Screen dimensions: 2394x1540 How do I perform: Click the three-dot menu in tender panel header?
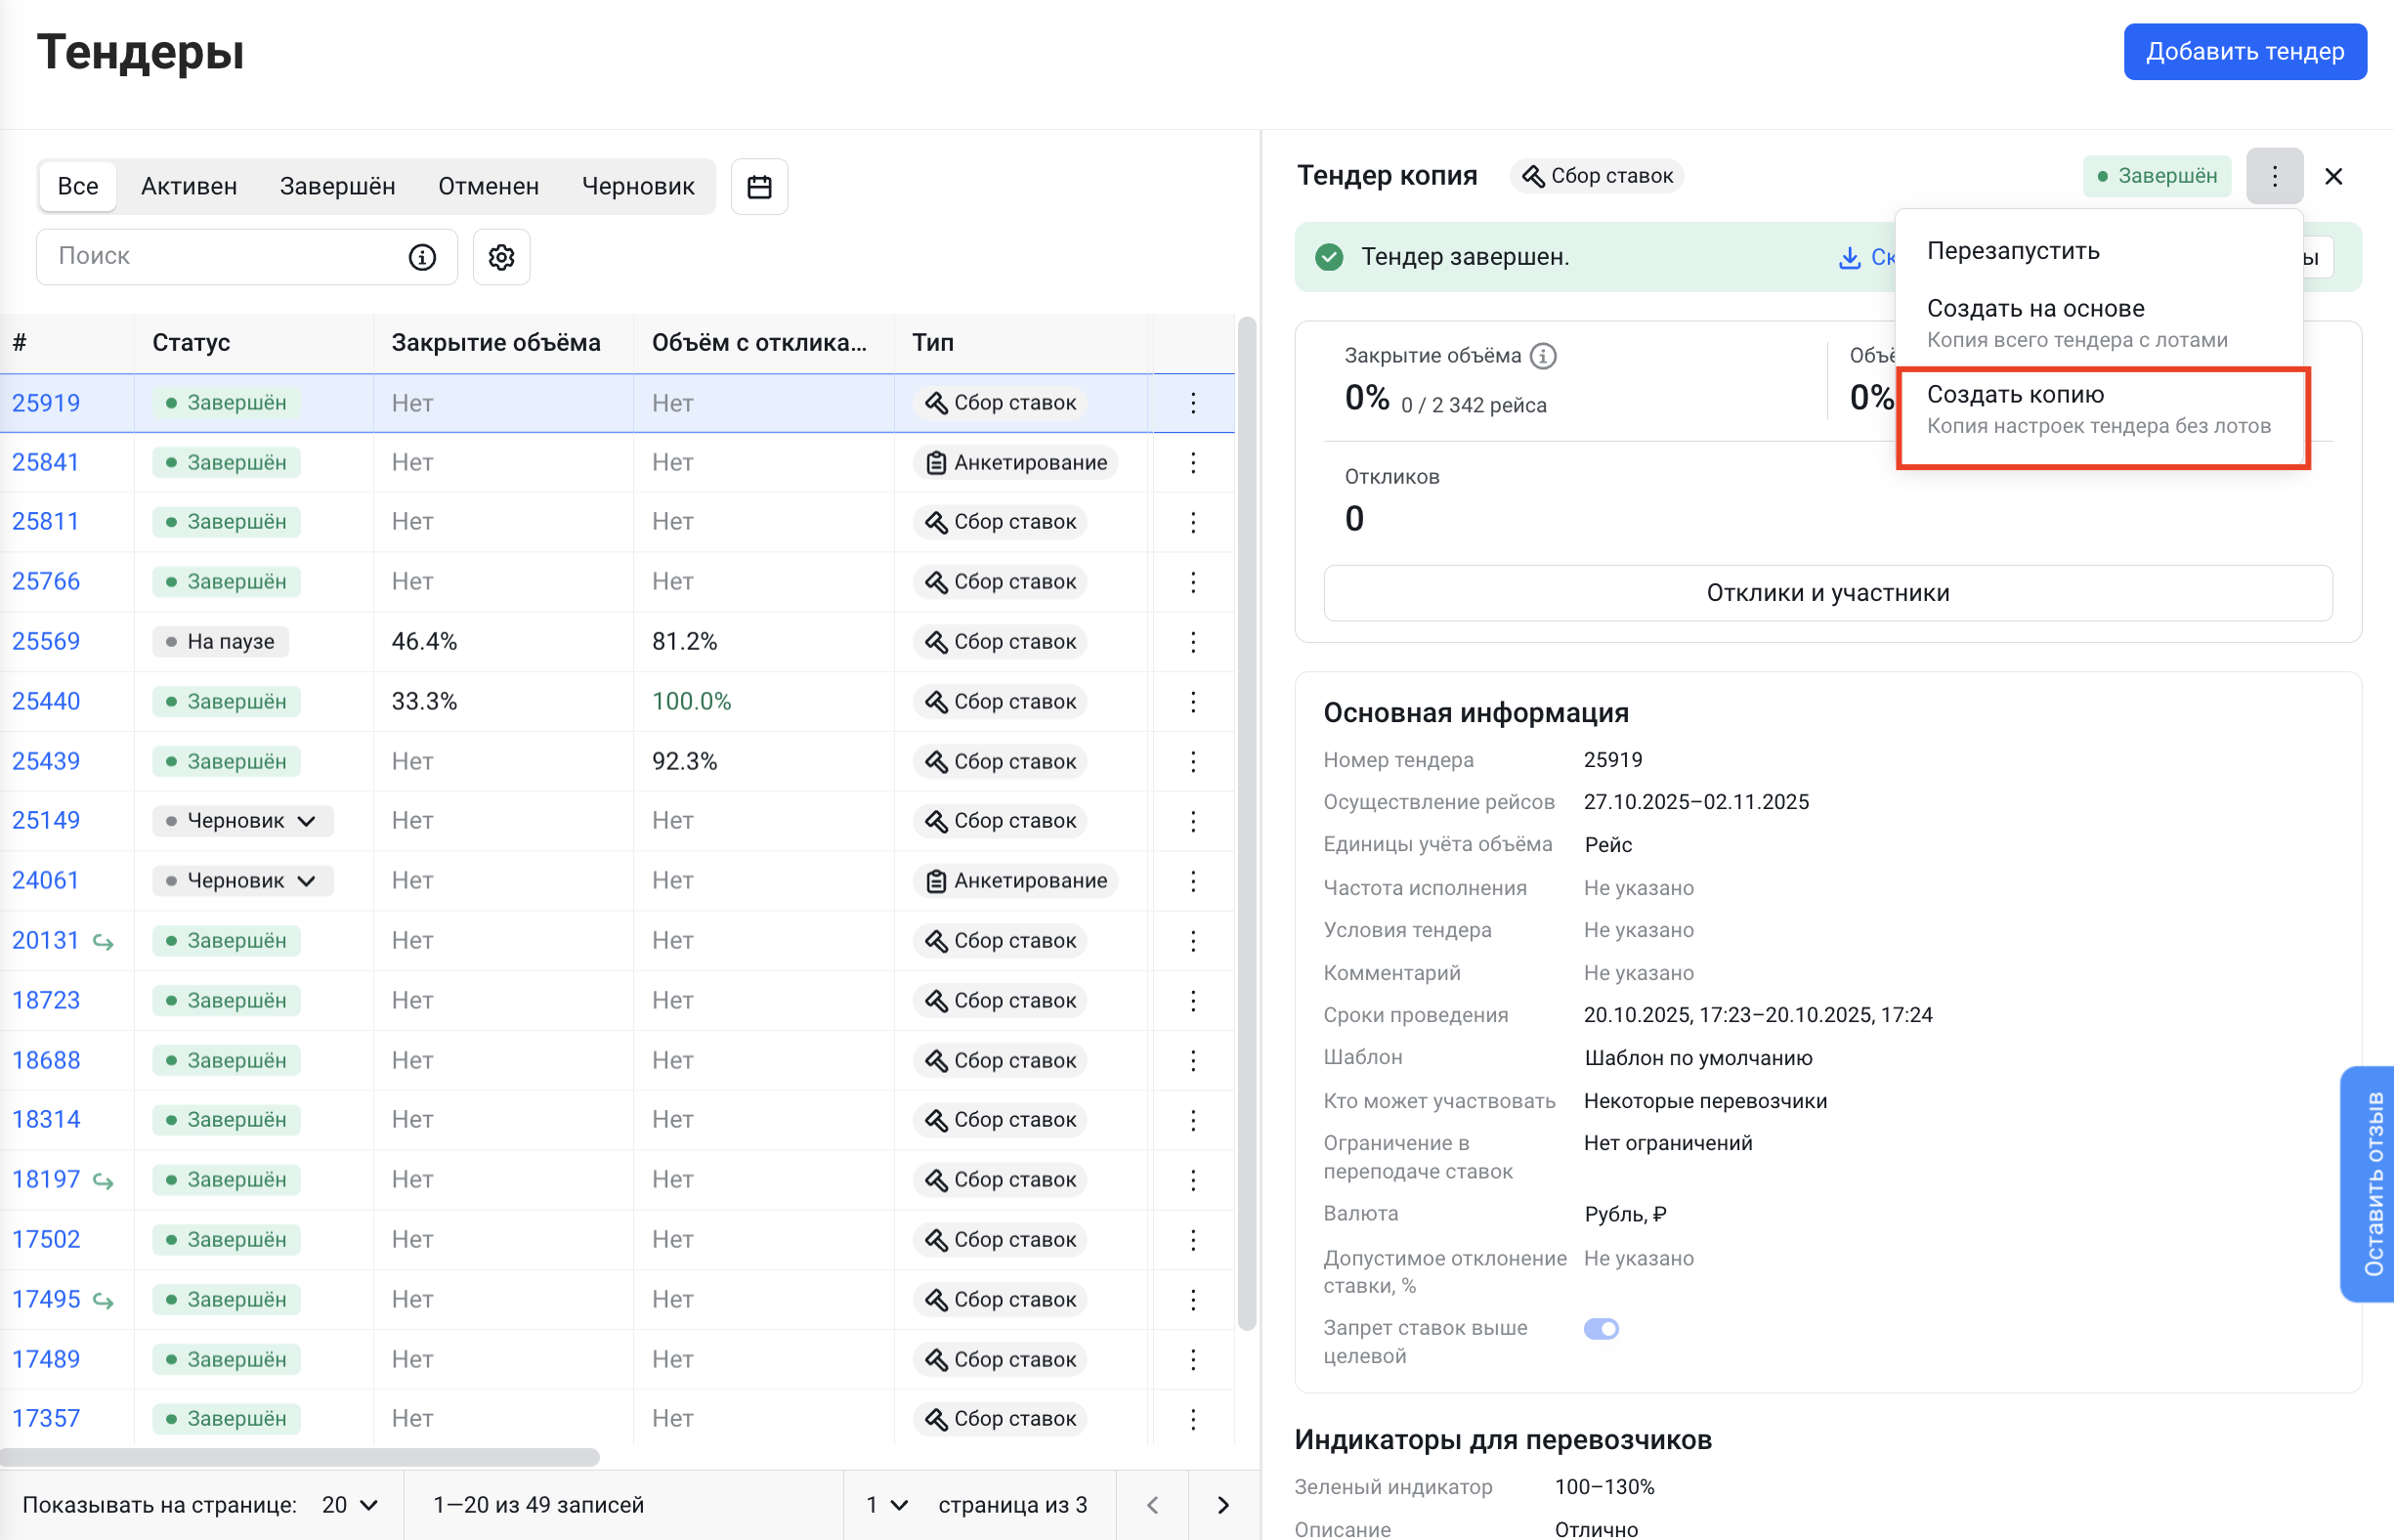pyautogui.click(x=2273, y=176)
